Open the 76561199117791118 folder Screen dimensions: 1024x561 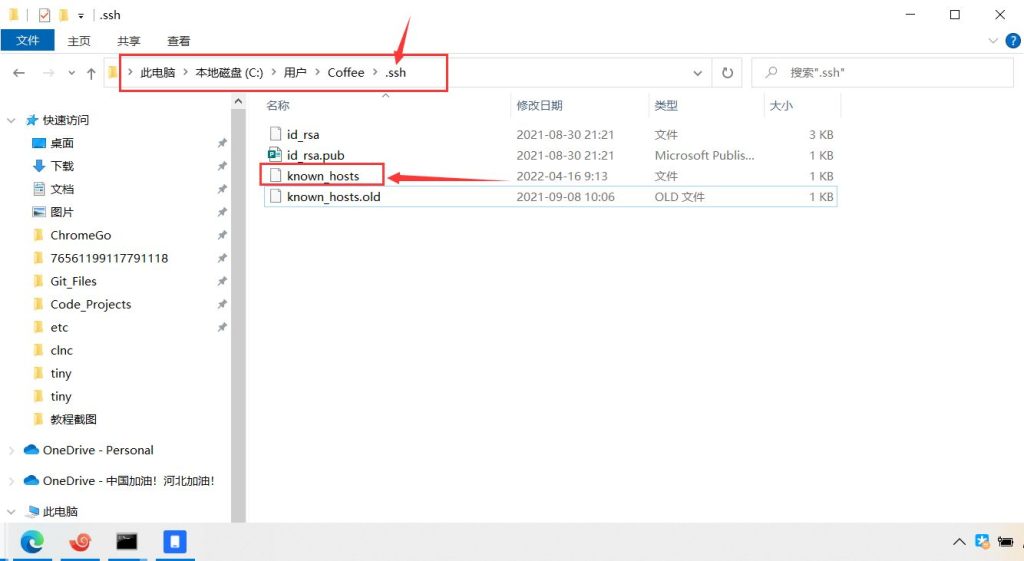[x=109, y=258]
